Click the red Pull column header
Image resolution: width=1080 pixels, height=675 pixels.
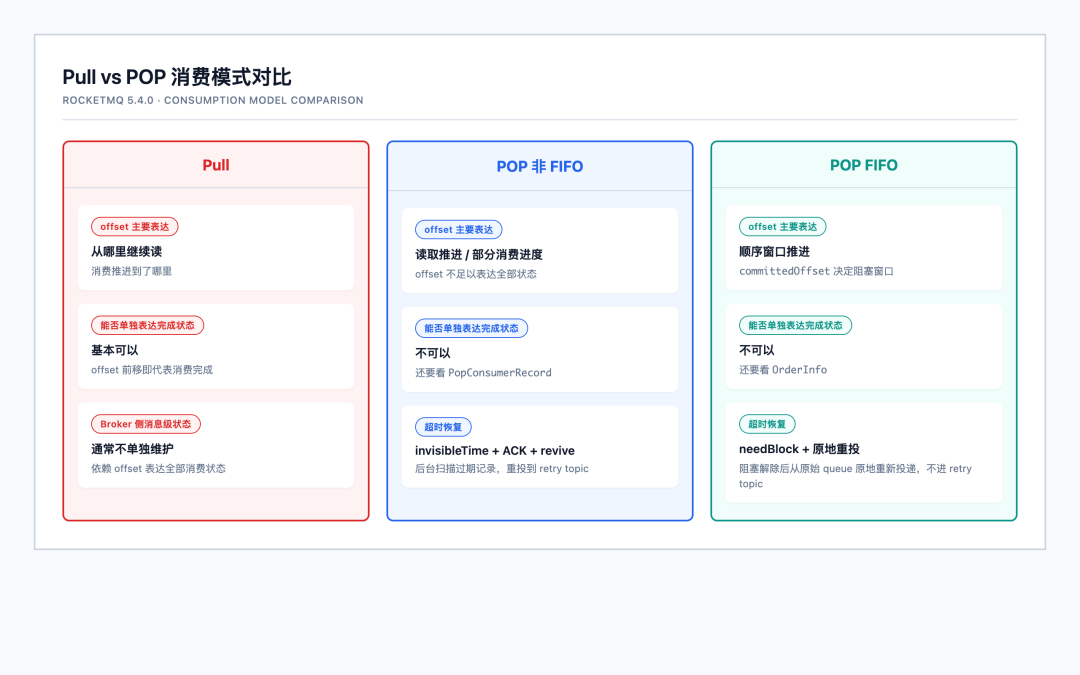pyautogui.click(x=216, y=165)
